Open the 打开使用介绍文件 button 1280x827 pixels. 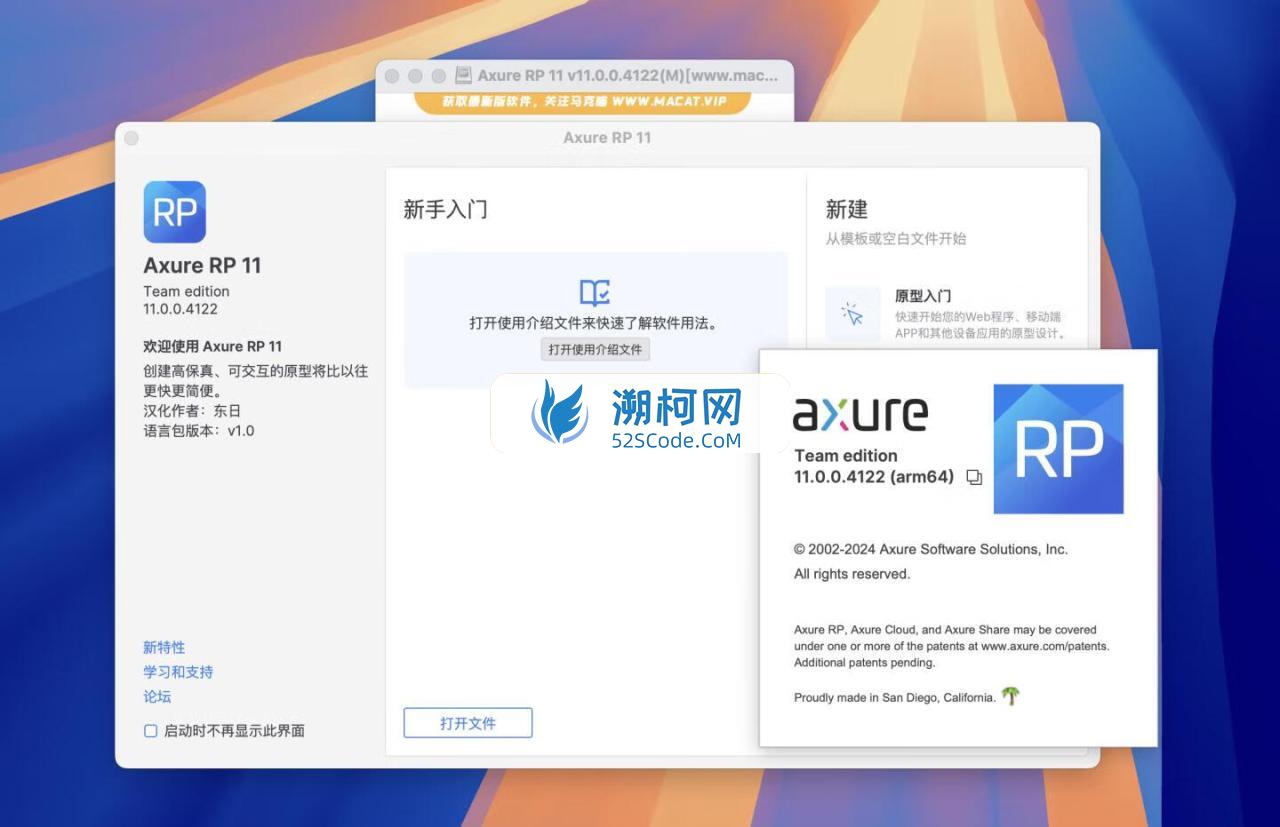pyautogui.click(x=596, y=349)
